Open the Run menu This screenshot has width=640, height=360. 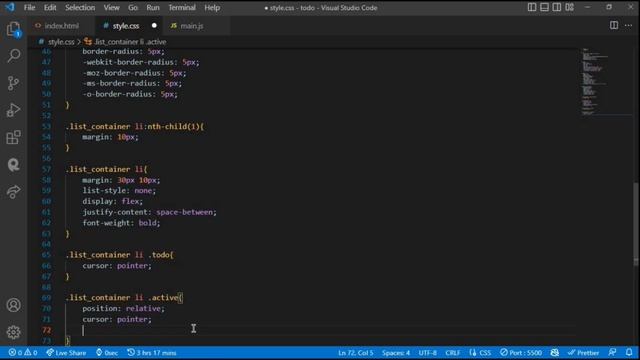pyautogui.click(x=153, y=7)
